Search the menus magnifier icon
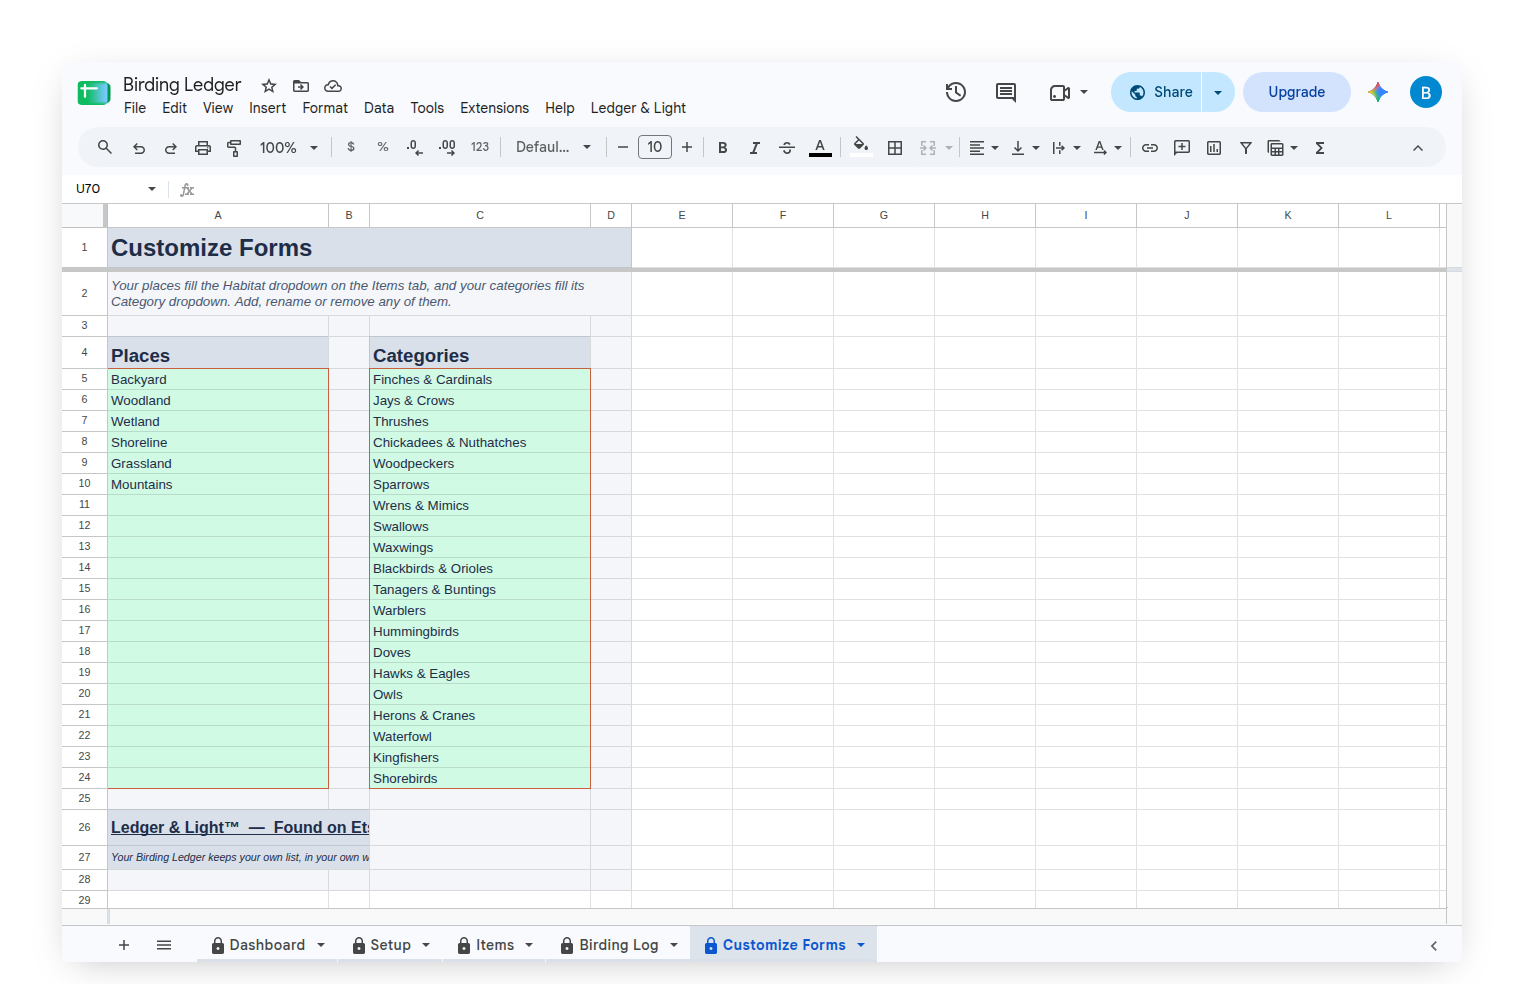This screenshot has width=1524, height=984. coord(105,148)
